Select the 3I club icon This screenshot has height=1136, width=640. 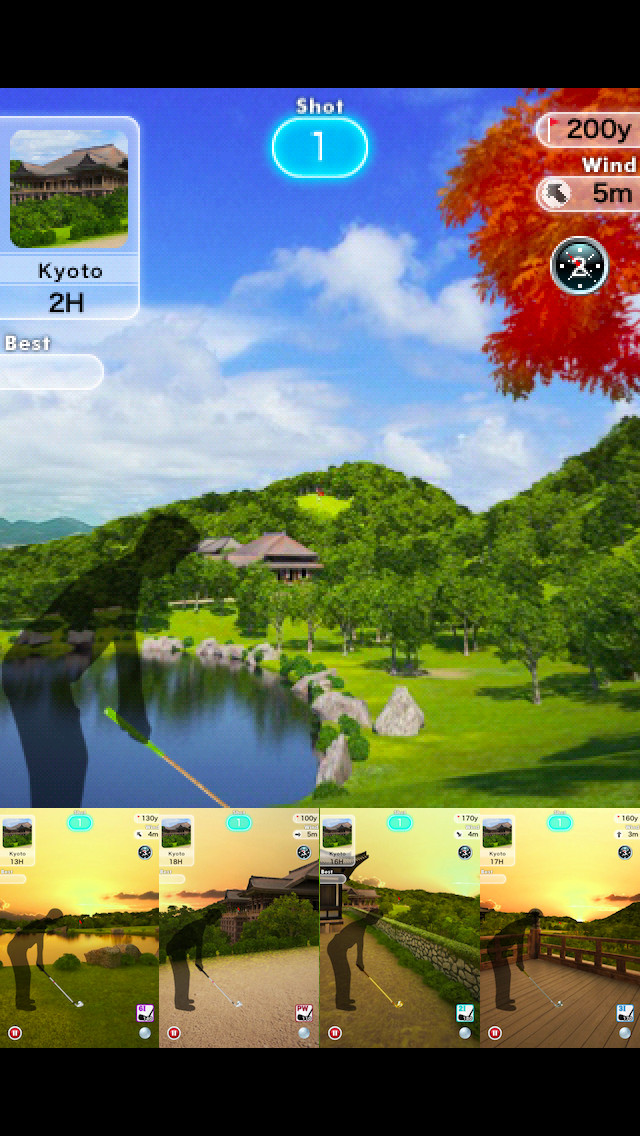[x=624, y=1013]
